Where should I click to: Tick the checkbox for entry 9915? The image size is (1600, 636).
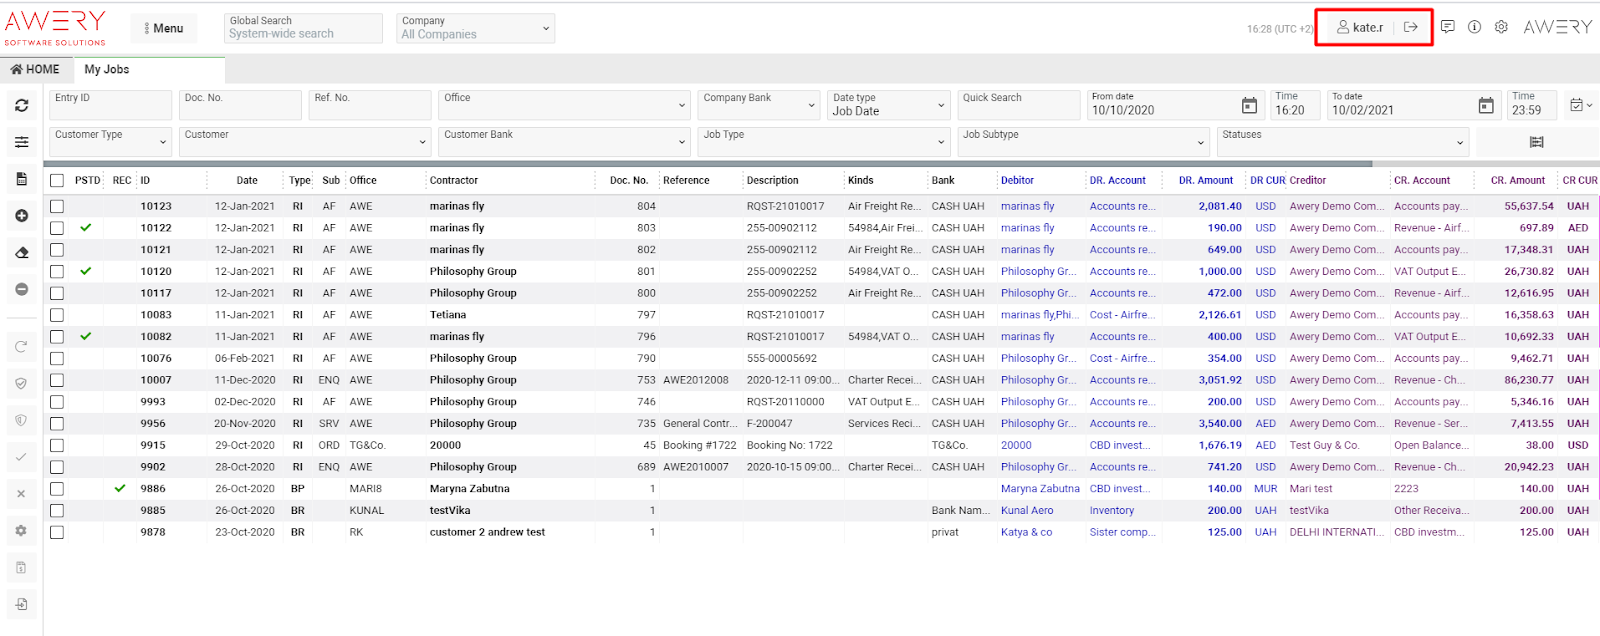click(57, 445)
